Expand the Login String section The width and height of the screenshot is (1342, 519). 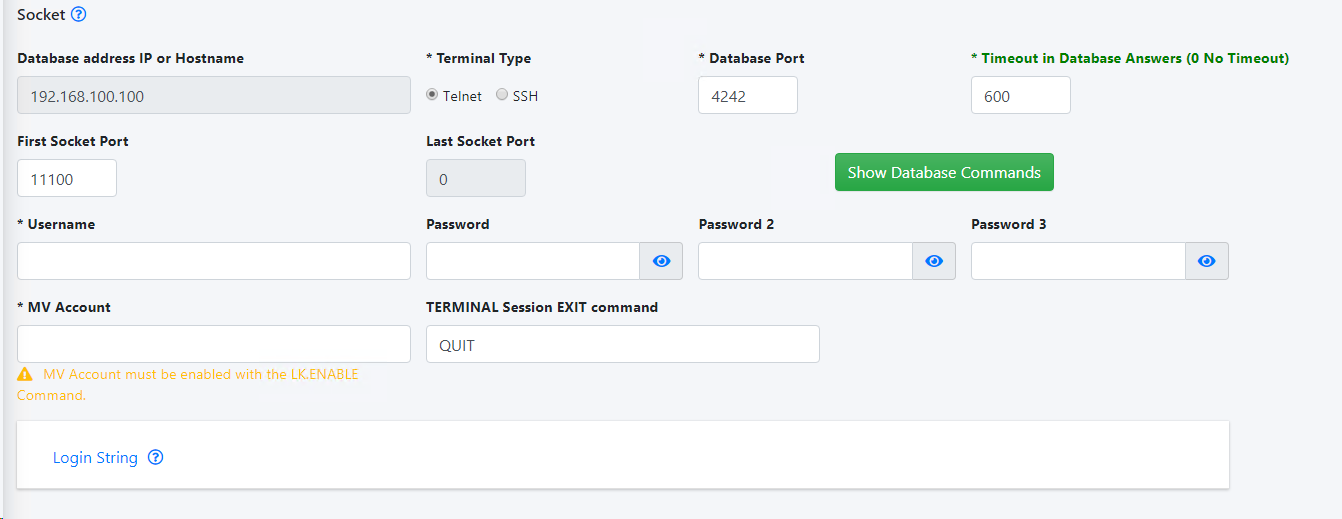(x=95, y=457)
